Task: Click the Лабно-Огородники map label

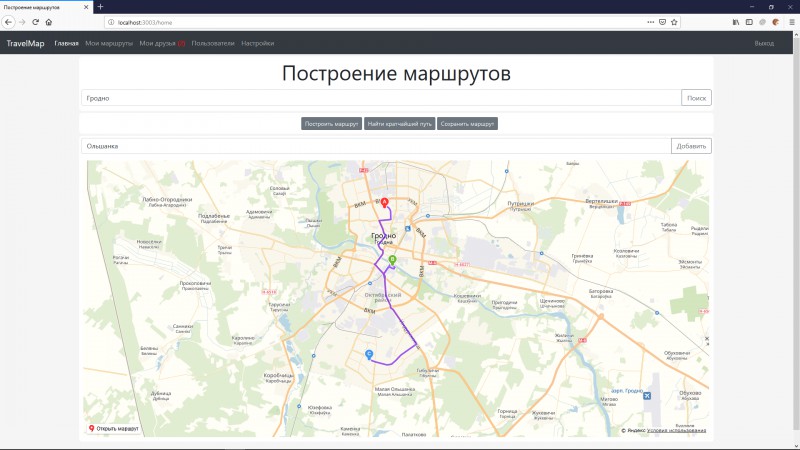Action: point(167,200)
